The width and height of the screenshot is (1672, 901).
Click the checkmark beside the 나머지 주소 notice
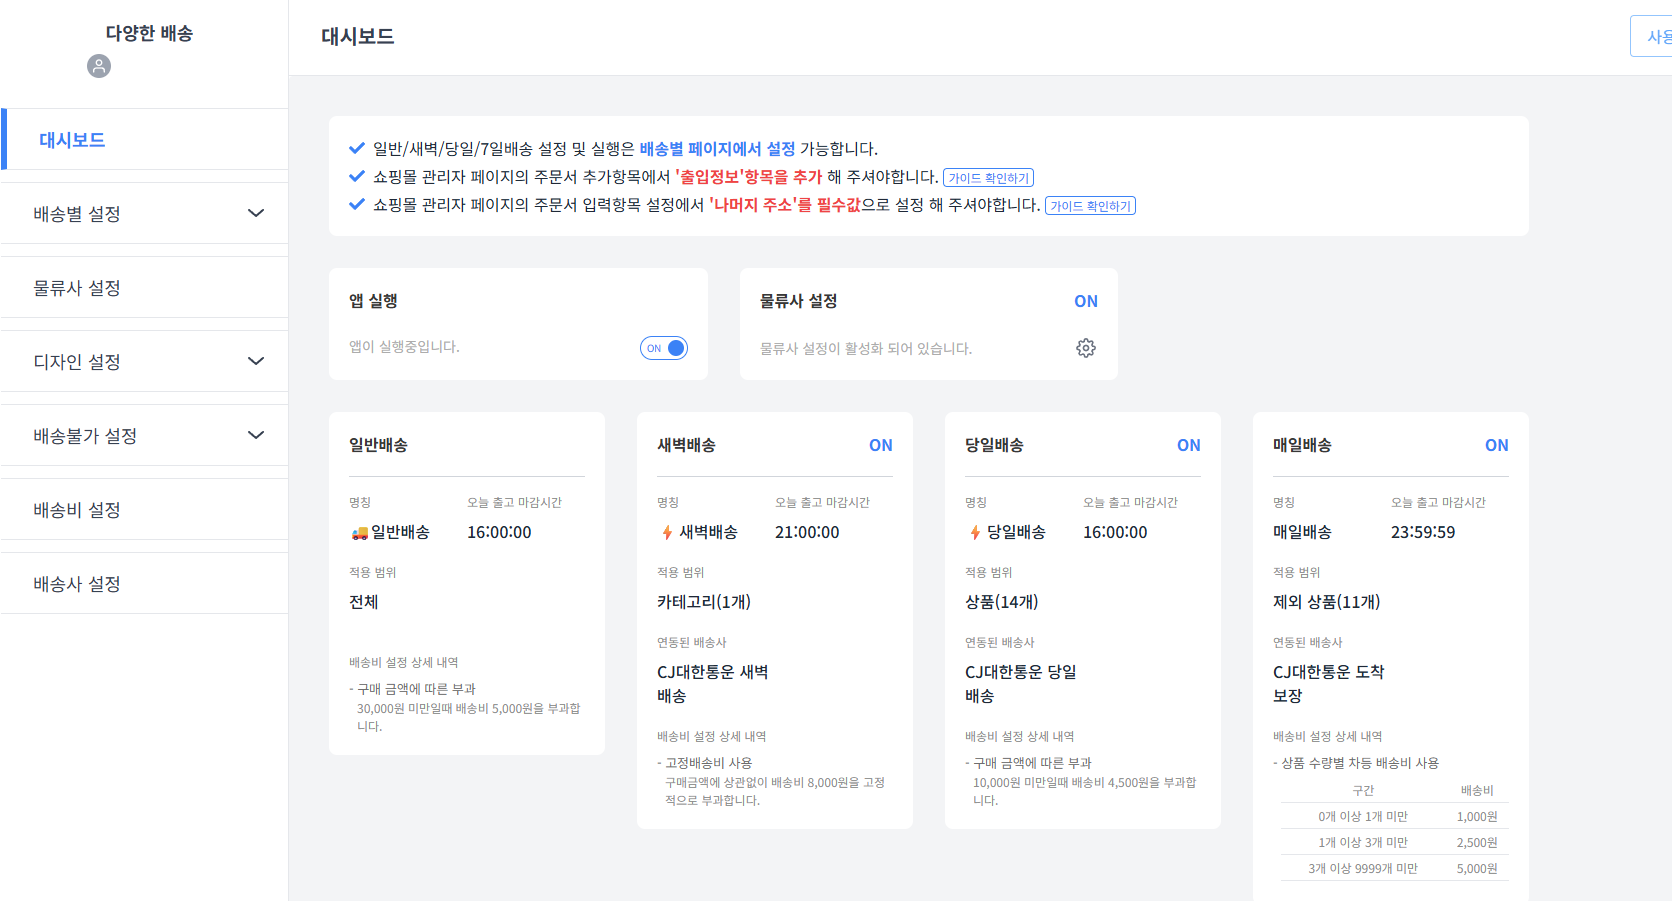(x=356, y=205)
